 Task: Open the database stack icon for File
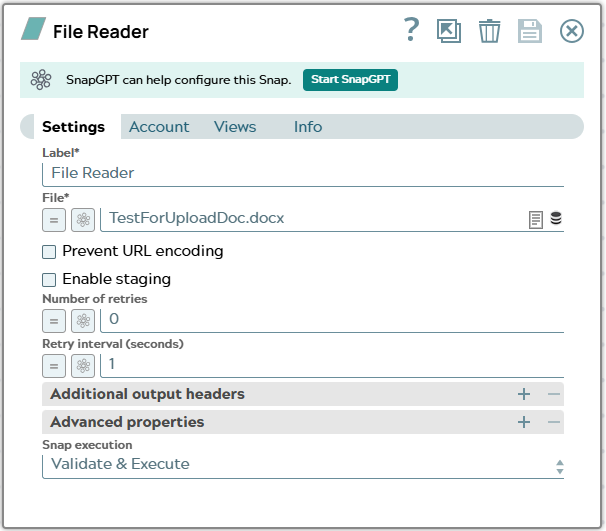click(556, 218)
